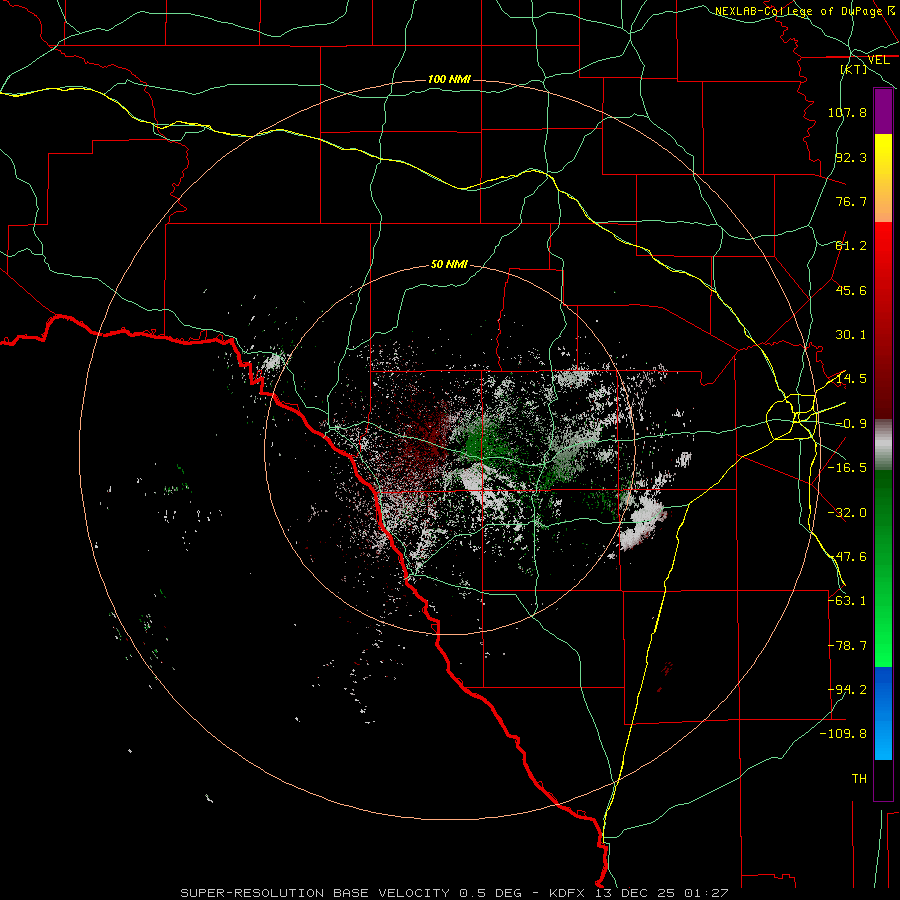Screen dimensions: 900x900
Task: Click the 14.5 scale label
Action: point(851,379)
